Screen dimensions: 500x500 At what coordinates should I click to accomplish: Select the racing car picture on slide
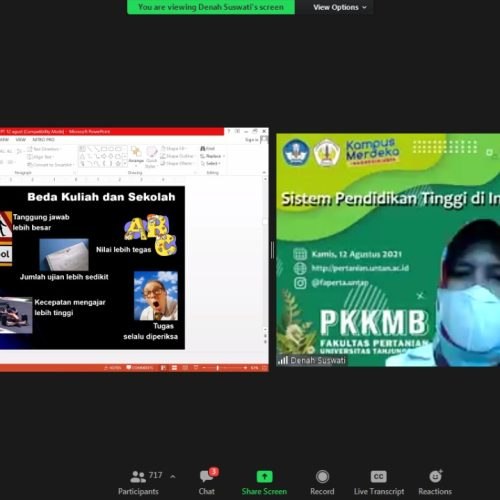[x=16, y=315]
